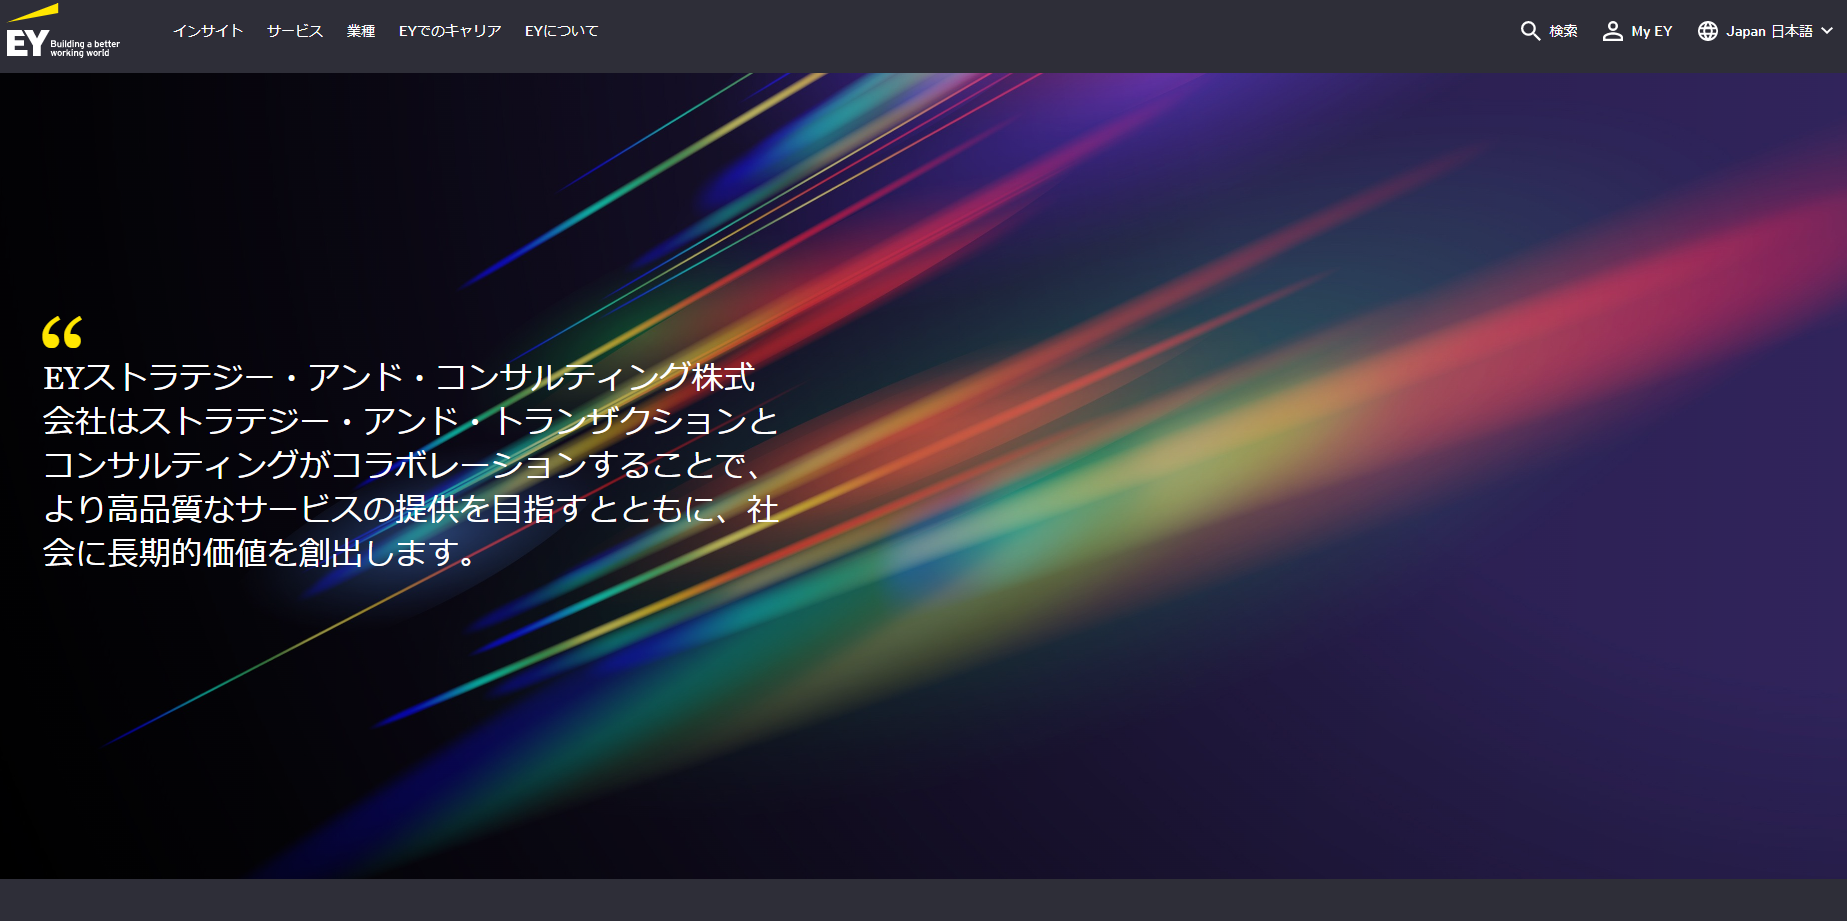The height and width of the screenshot is (921, 1847).
Task: Expand the language selector chevron arrow
Action: [1827, 31]
